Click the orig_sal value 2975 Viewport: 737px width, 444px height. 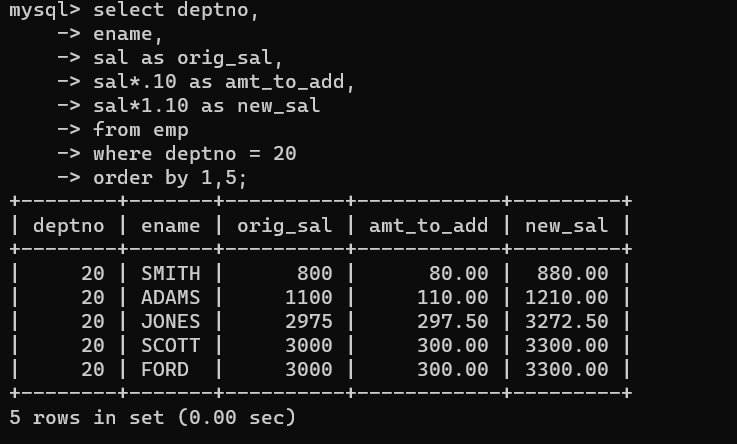click(x=309, y=322)
